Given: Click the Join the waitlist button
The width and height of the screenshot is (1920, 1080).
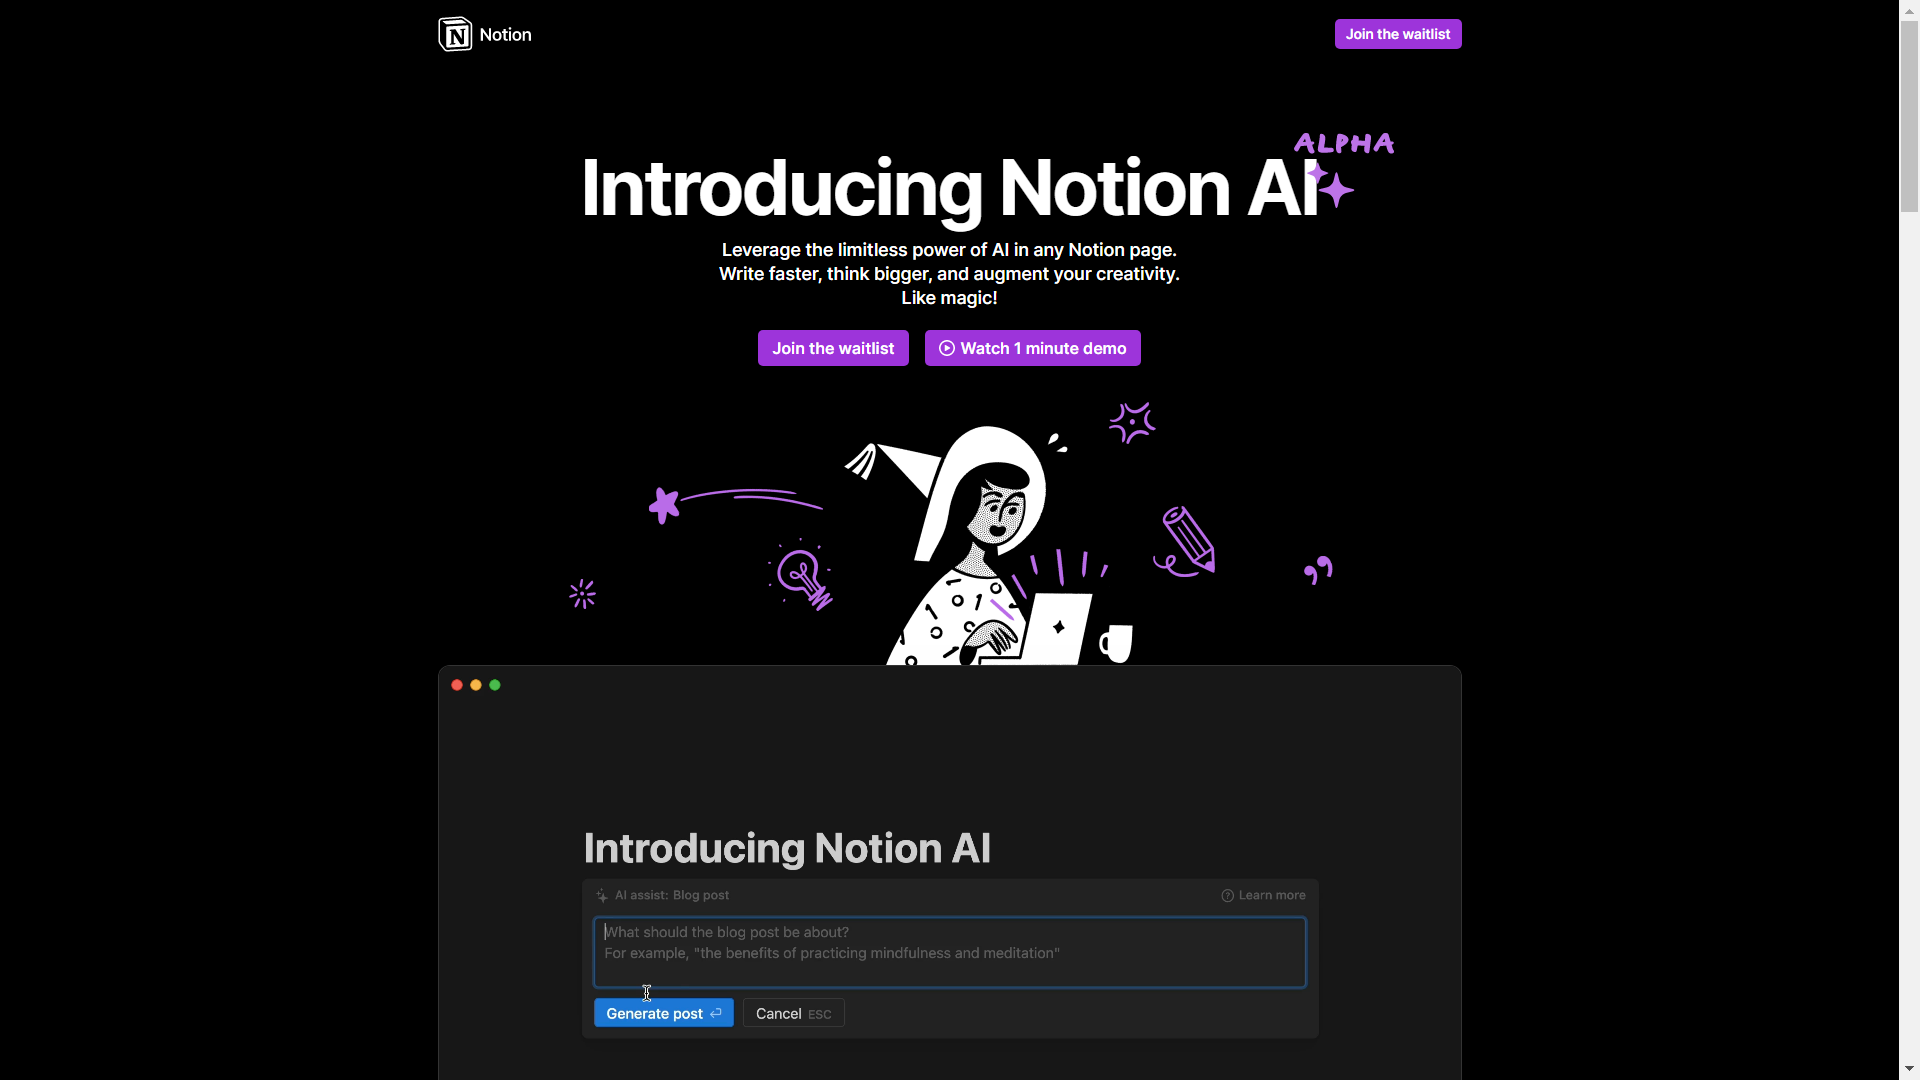Looking at the screenshot, I should (833, 348).
